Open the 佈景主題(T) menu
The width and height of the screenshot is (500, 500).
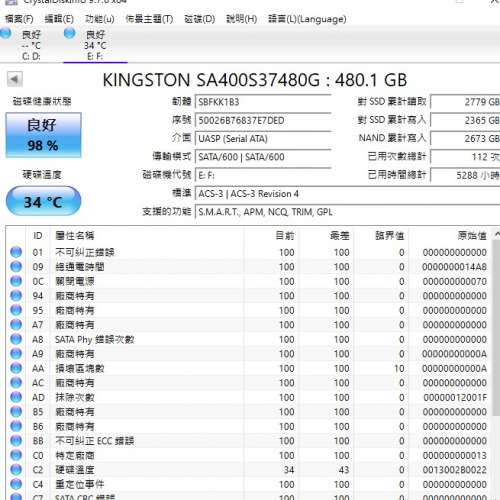coord(149,19)
